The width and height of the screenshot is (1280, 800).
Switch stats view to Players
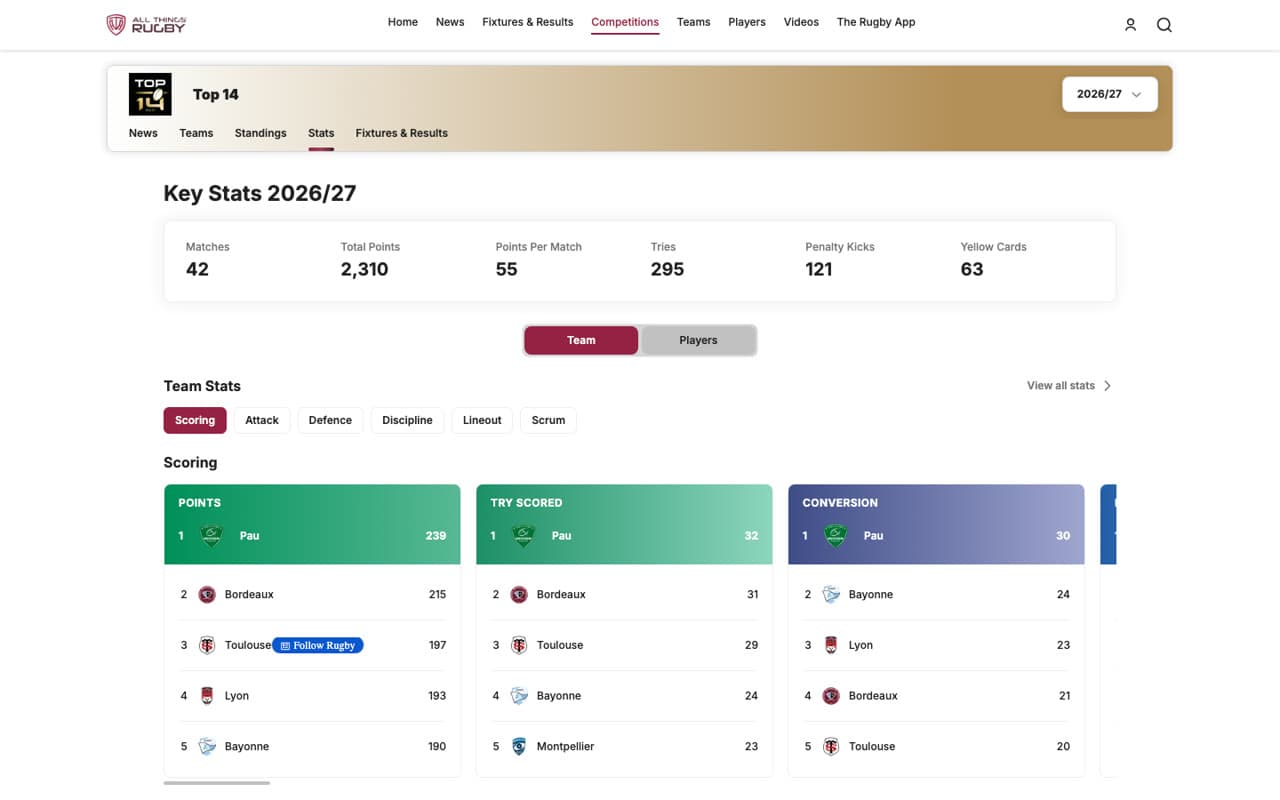pyautogui.click(x=698, y=340)
